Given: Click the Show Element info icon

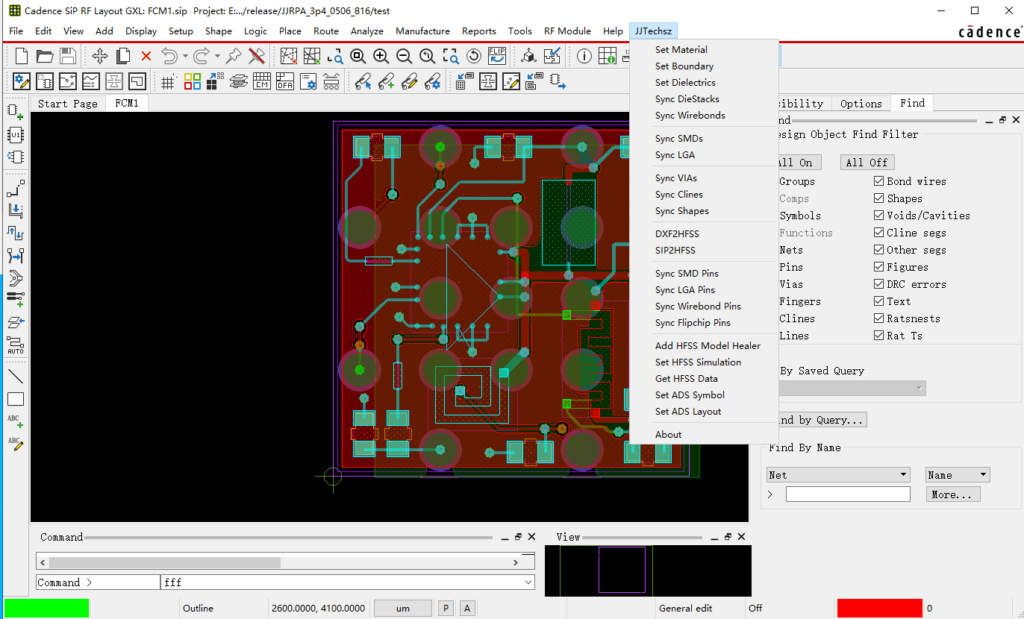Looking at the screenshot, I should point(584,56).
